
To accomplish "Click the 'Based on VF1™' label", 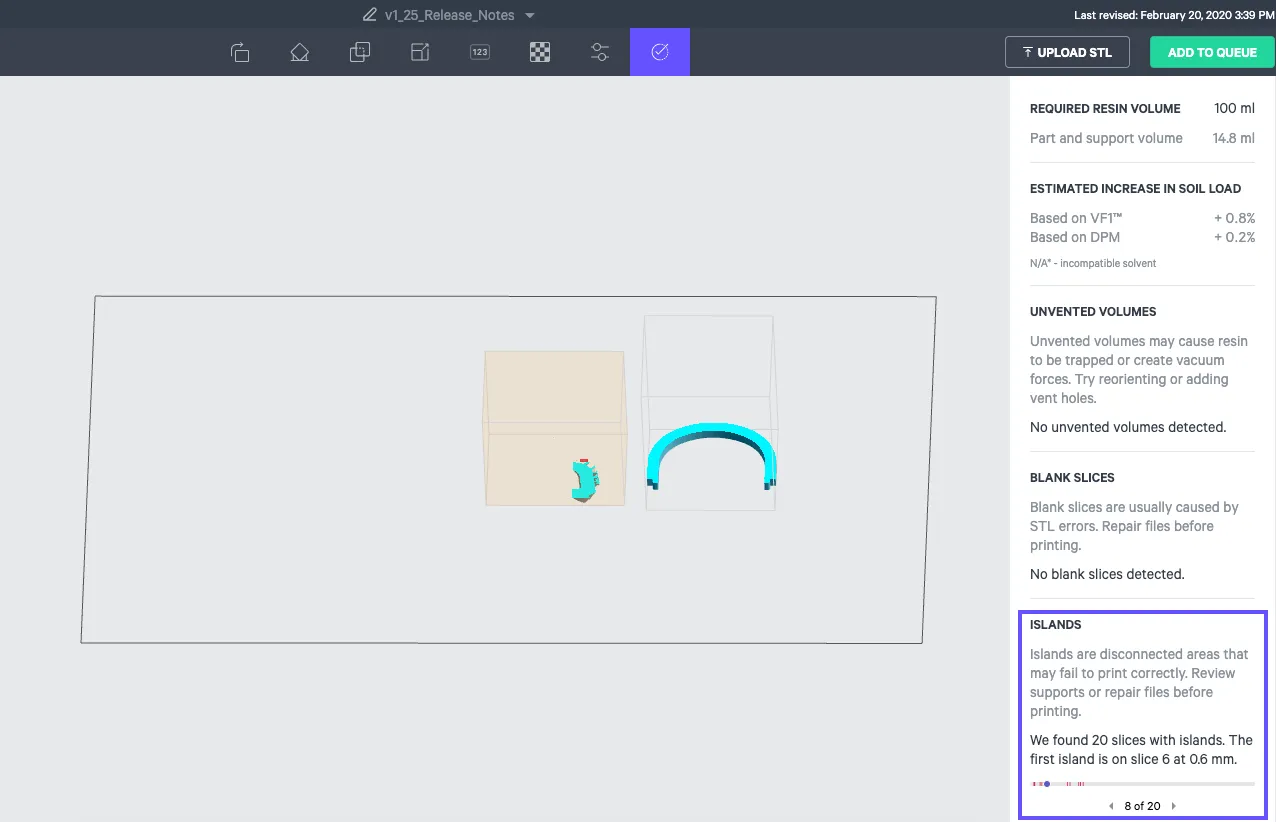I will (x=1076, y=218).
